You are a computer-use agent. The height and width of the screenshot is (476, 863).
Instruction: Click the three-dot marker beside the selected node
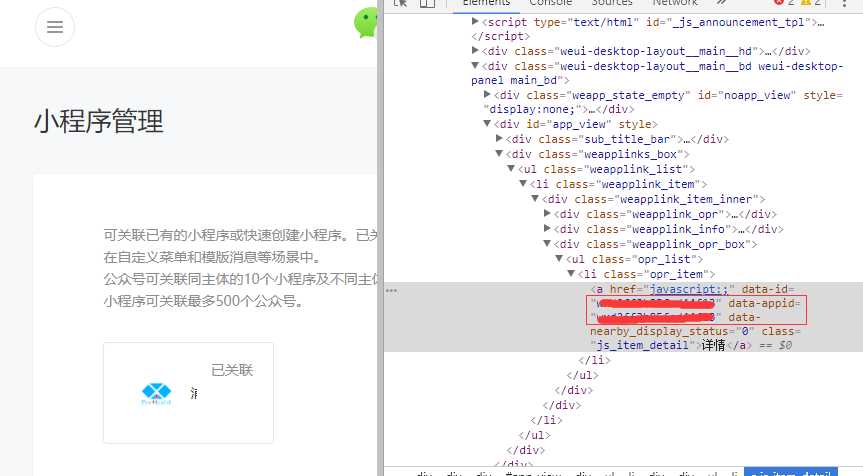coord(391,290)
